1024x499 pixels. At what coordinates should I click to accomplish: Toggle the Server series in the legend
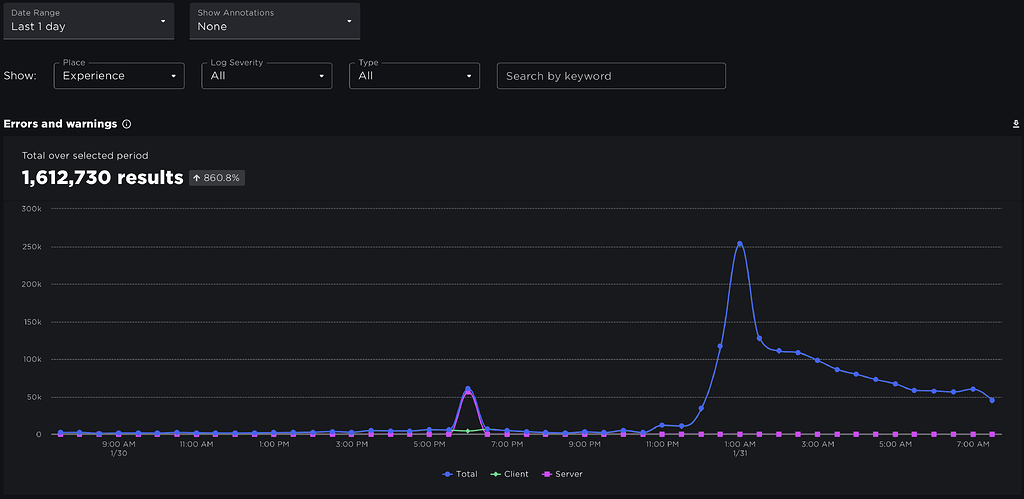tap(562, 474)
